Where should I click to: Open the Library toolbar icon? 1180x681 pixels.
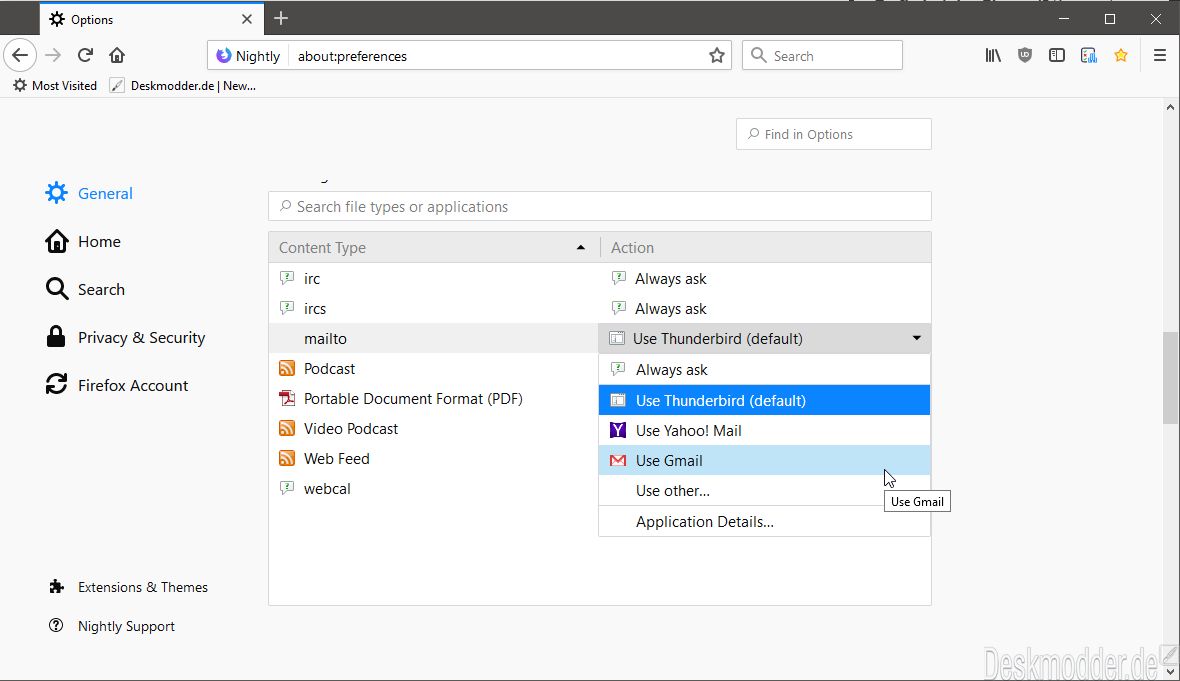coord(993,55)
